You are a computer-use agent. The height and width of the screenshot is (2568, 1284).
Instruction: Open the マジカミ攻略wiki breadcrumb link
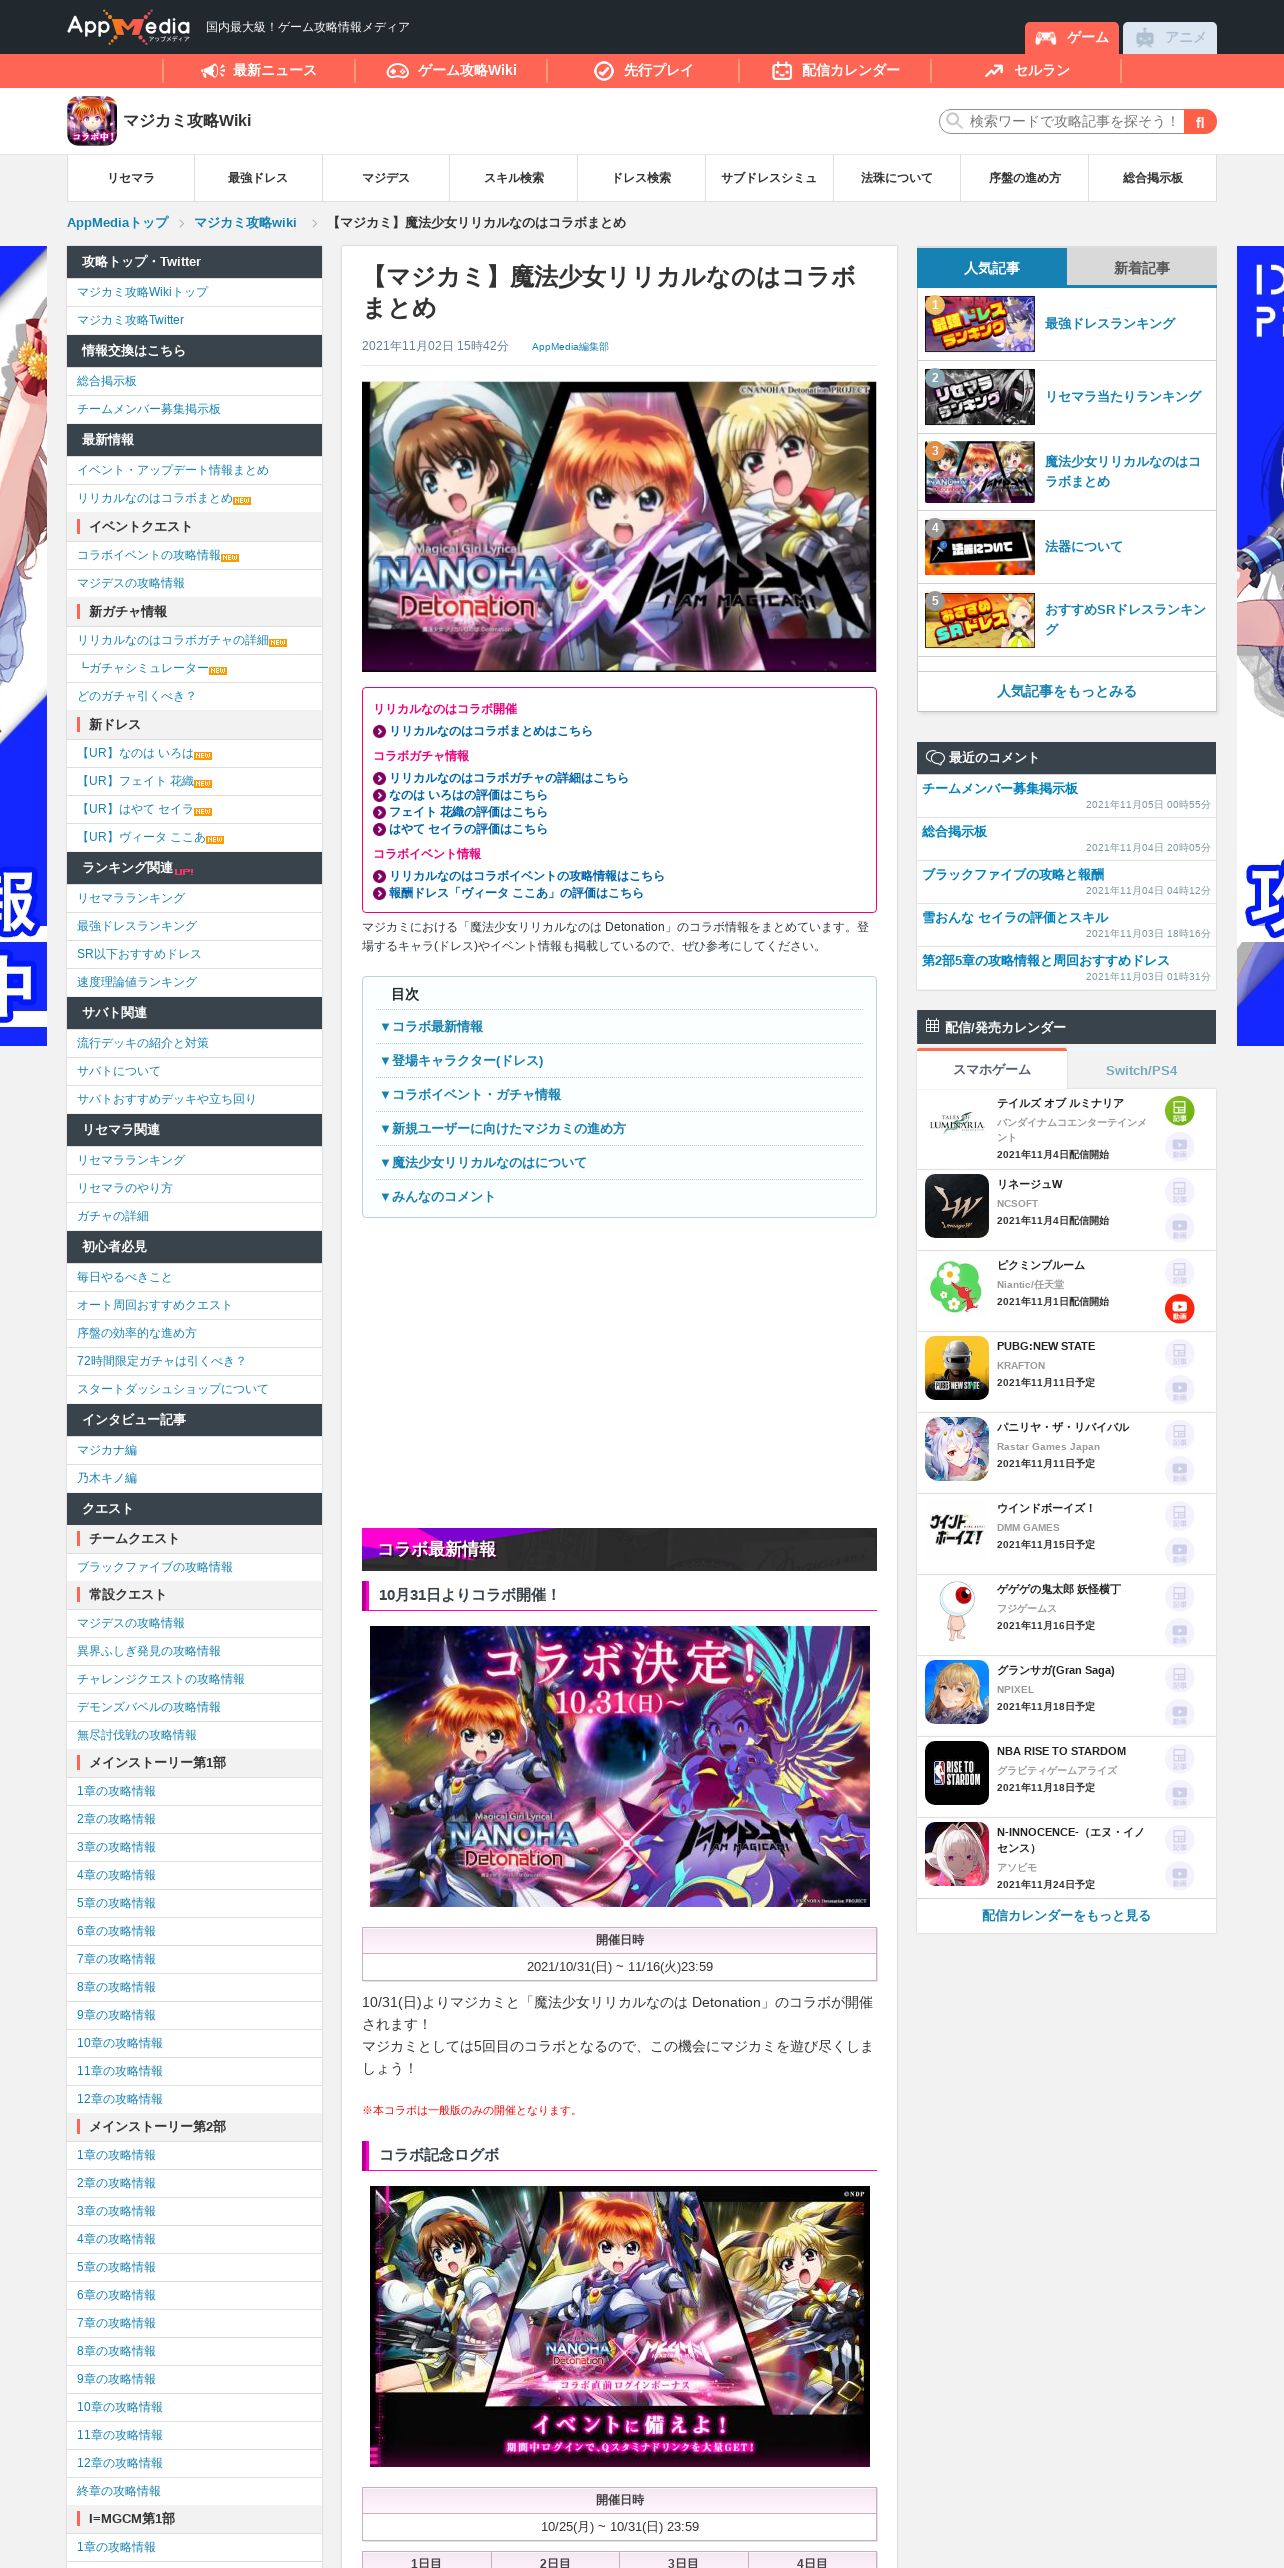pyautogui.click(x=245, y=223)
